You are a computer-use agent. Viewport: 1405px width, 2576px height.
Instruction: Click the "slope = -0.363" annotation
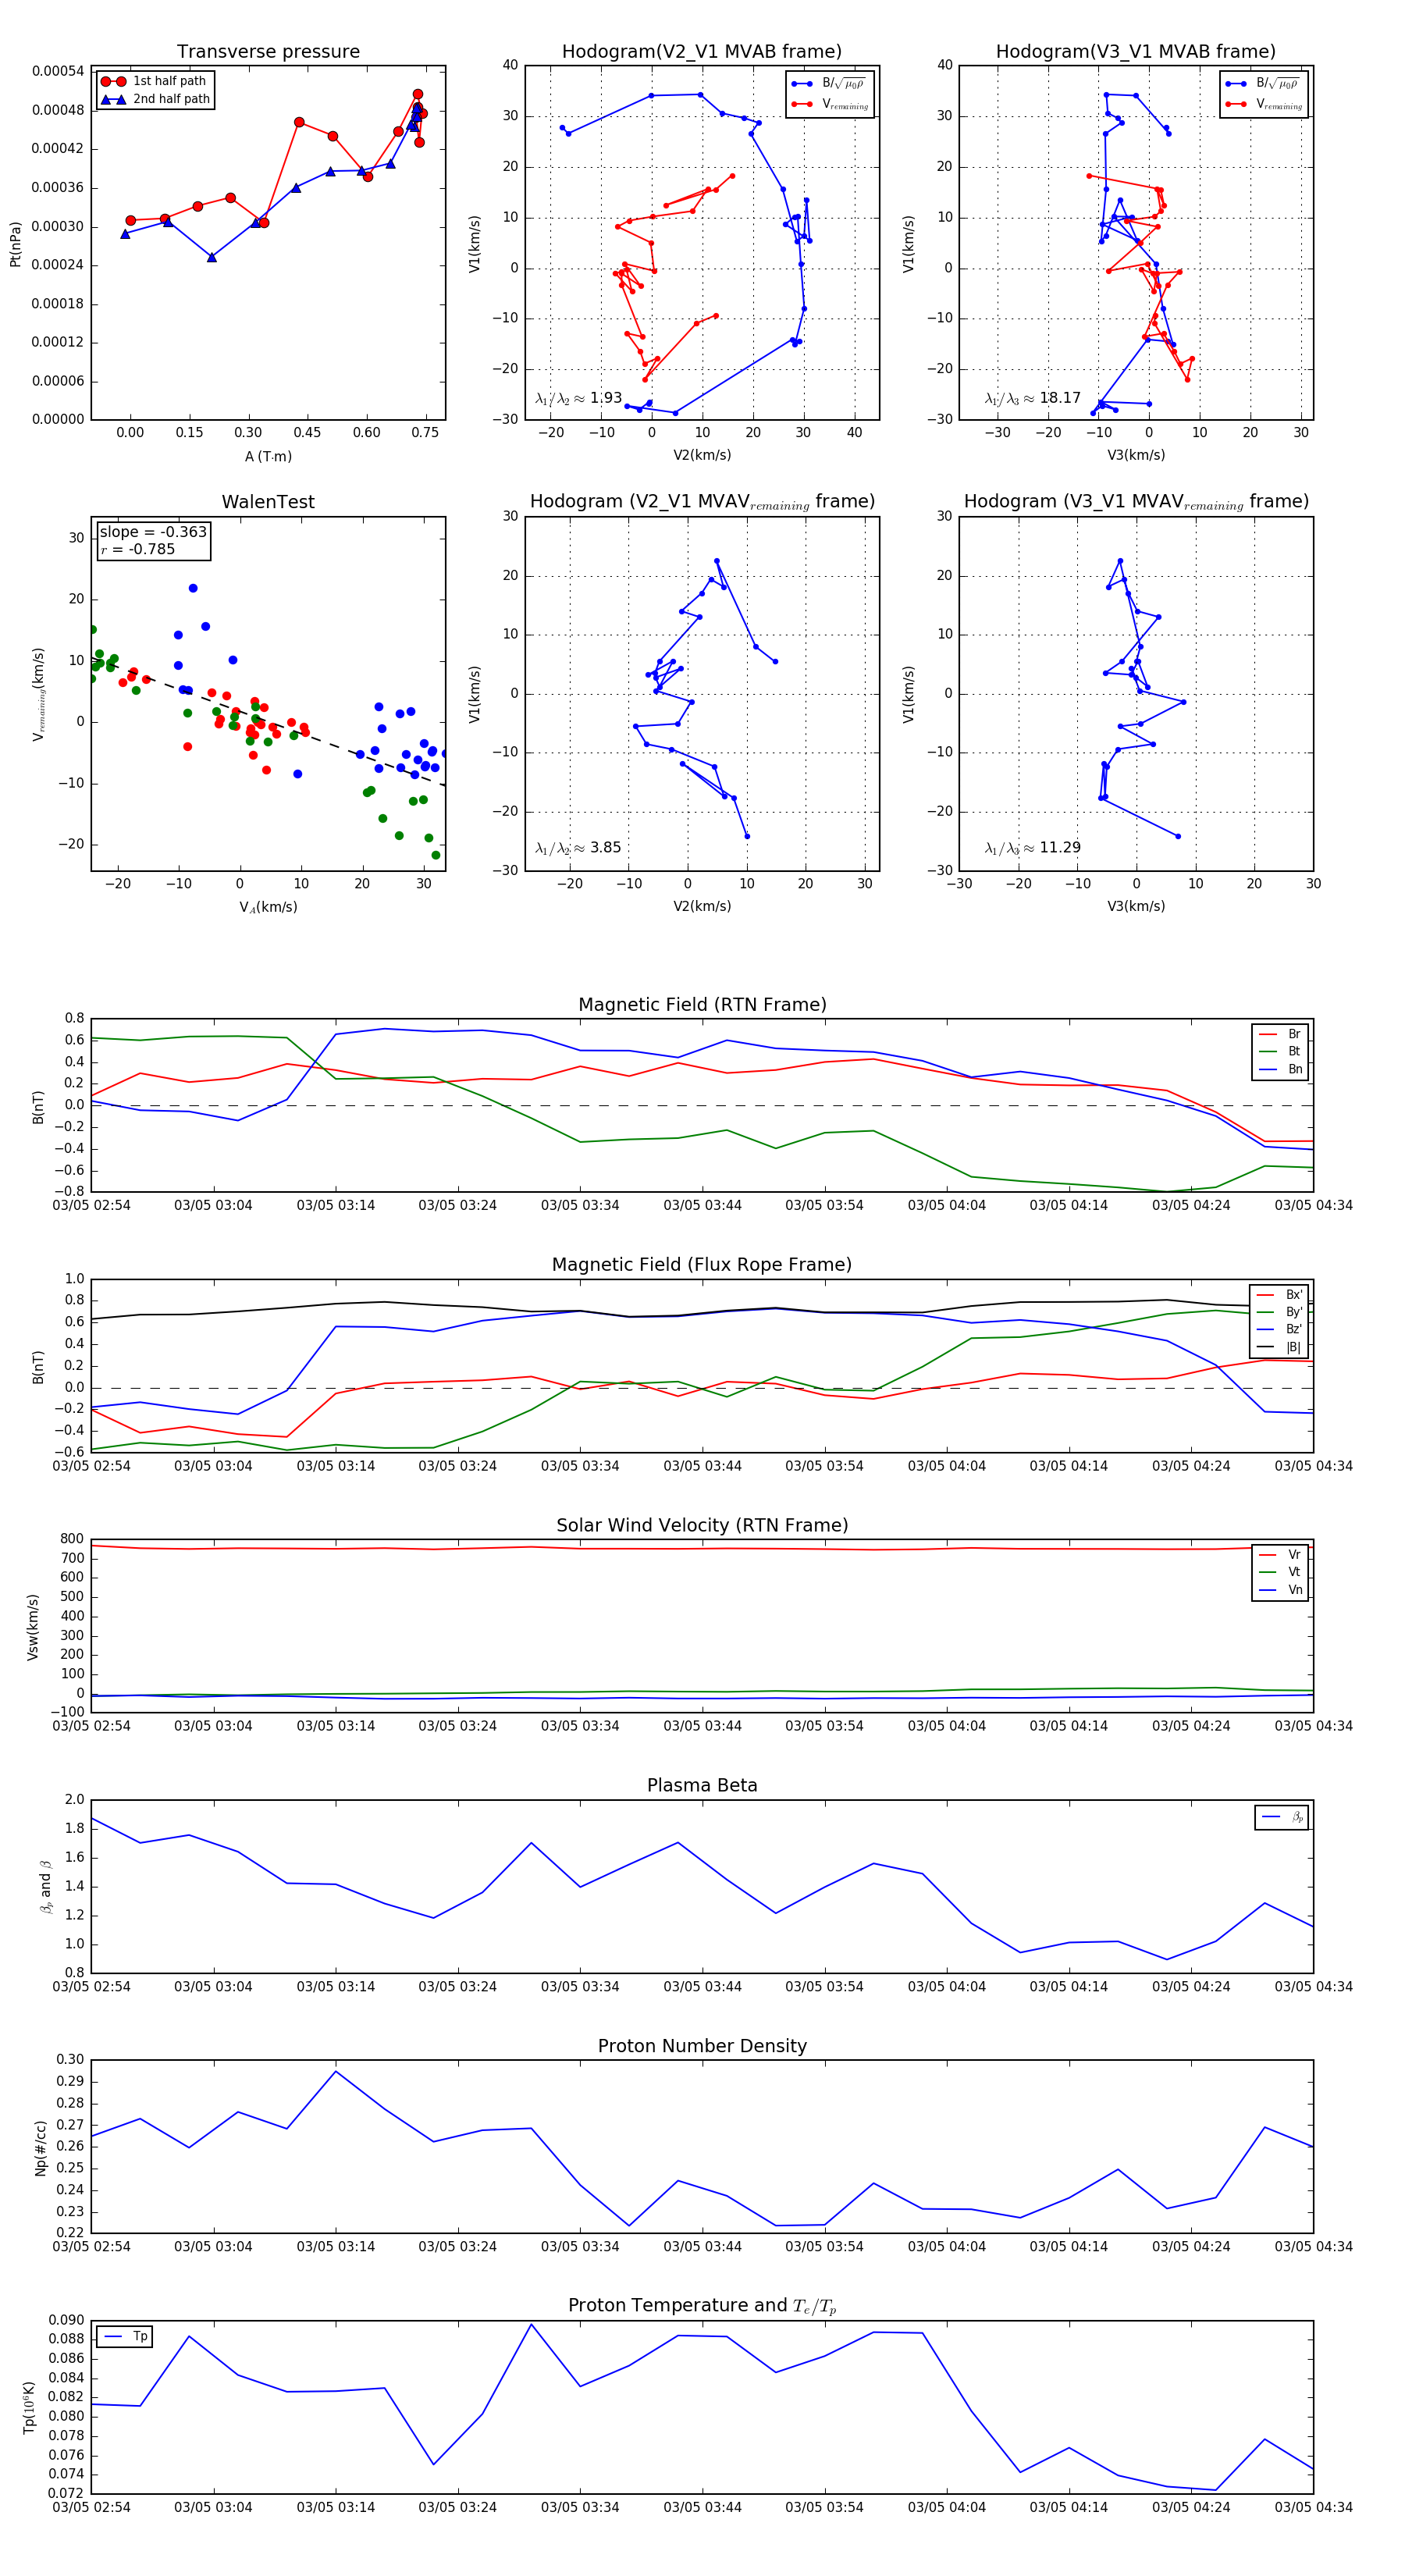(153, 532)
